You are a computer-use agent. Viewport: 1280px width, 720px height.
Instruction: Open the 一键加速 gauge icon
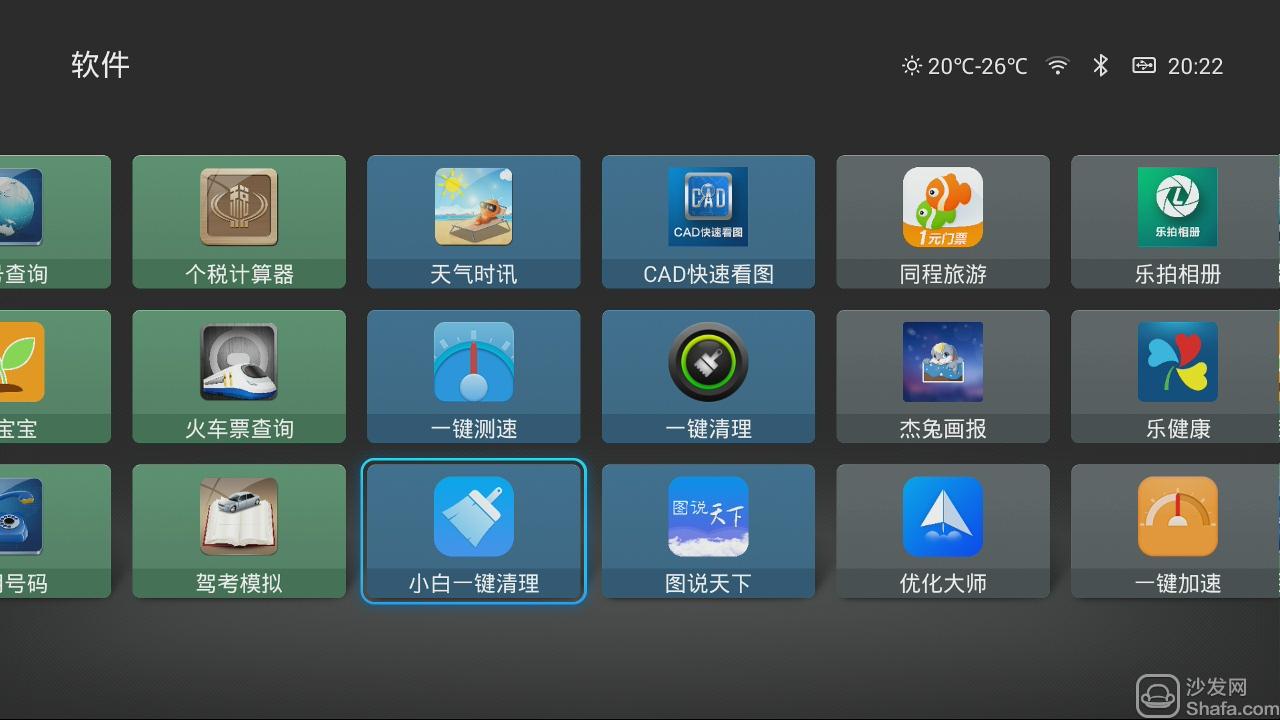click(1177, 517)
